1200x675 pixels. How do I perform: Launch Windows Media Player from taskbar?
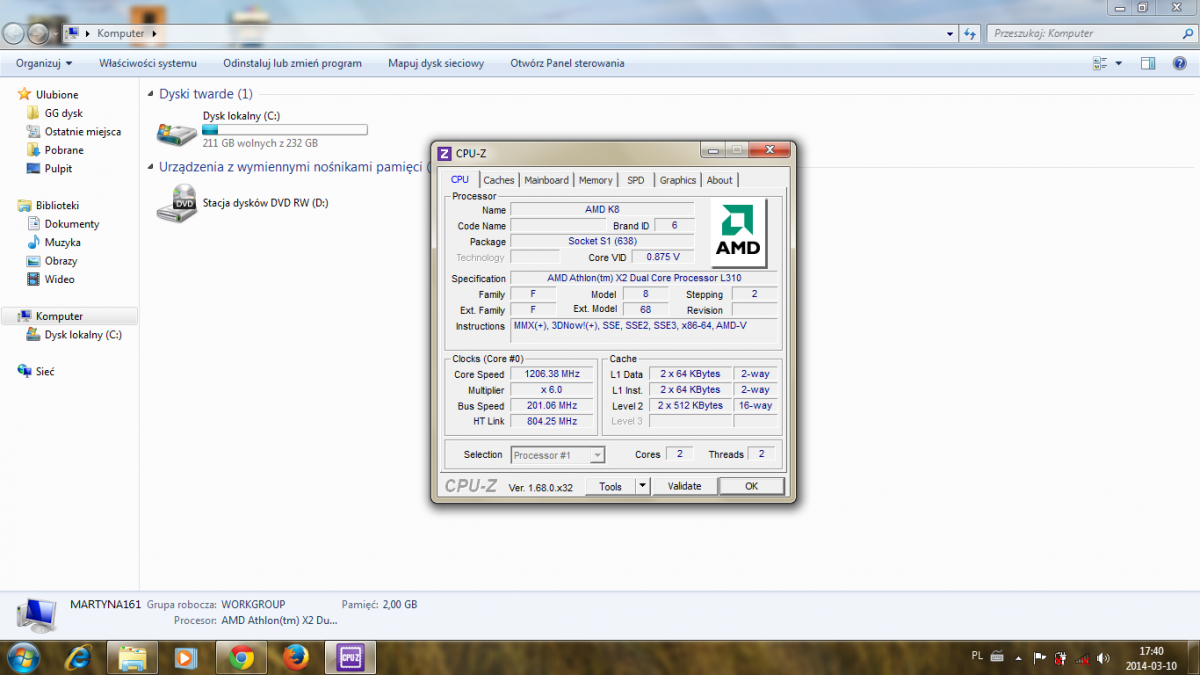click(186, 657)
